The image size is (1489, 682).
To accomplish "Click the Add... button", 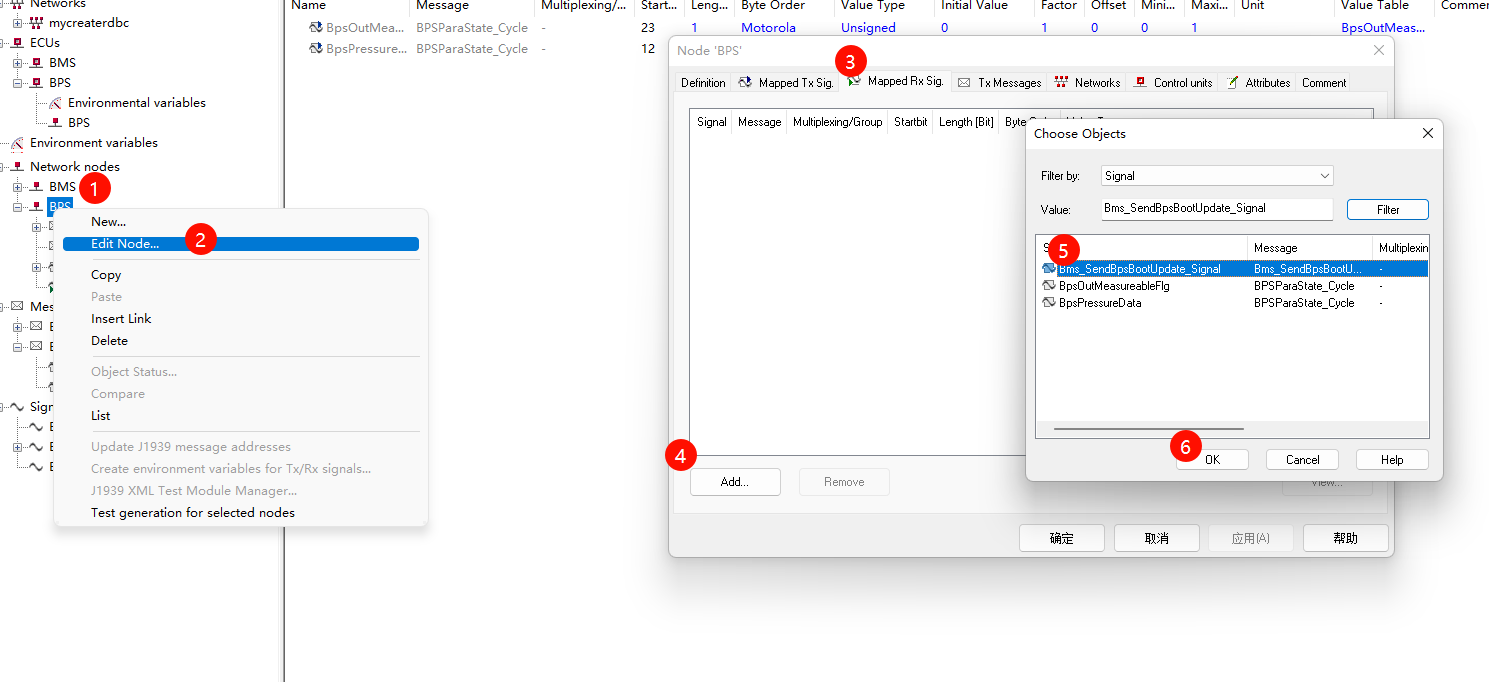I will coord(735,482).
